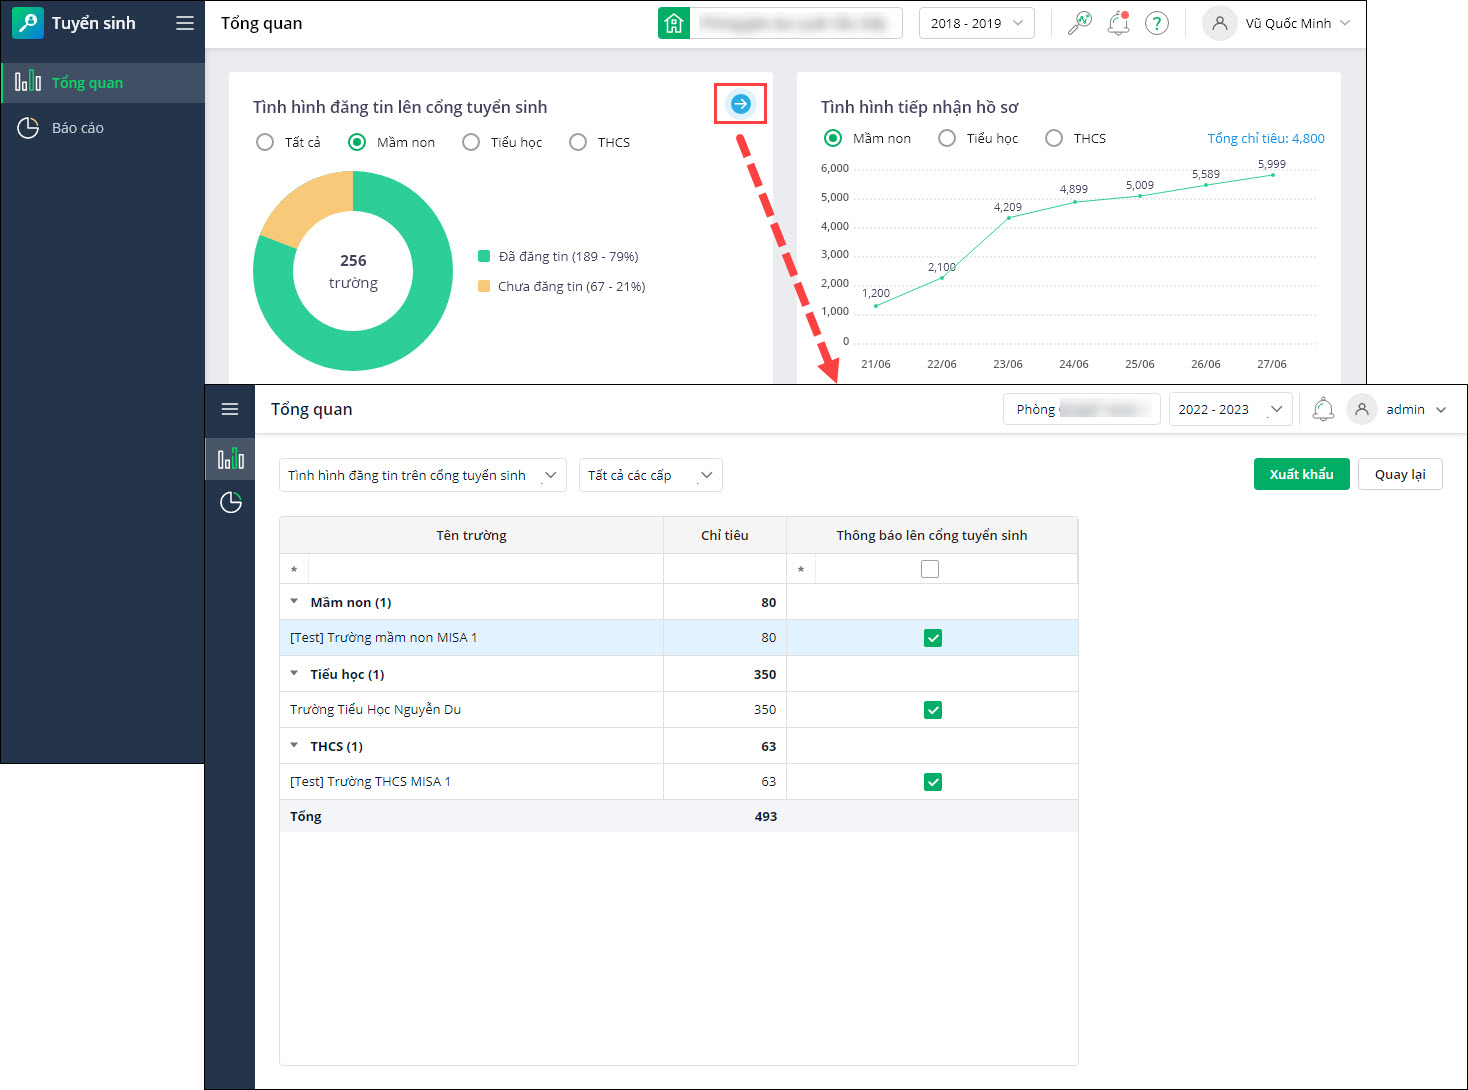Uncheck the checkbox for Trường Tiểu Học Nguyễn Du
This screenshot has width=1468, height=1090.
932,710
